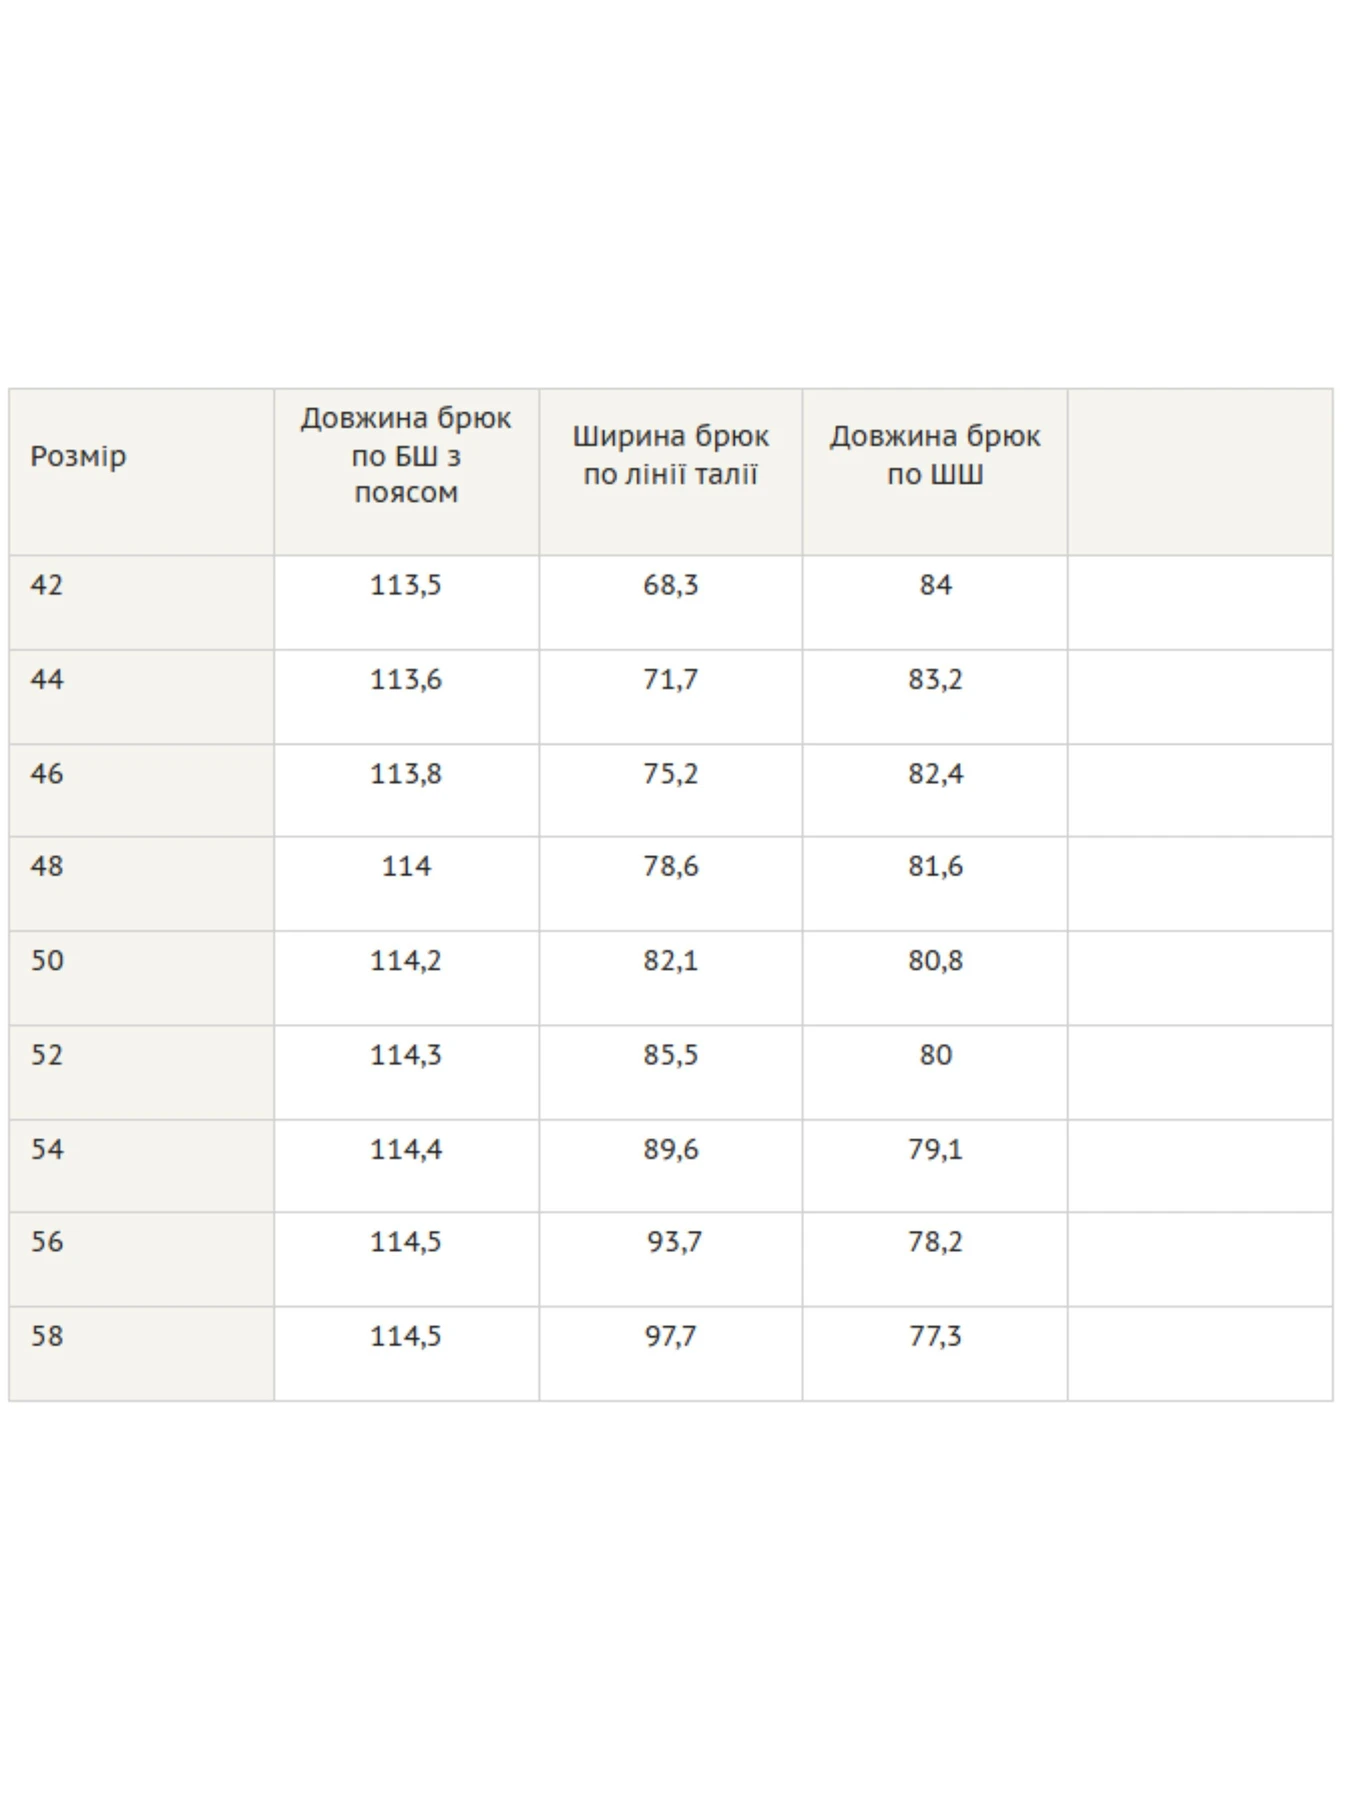1350x1800 pixels.
Task: Click the Ширина брюк по лінії талії header
Action: tap(670, 455)
